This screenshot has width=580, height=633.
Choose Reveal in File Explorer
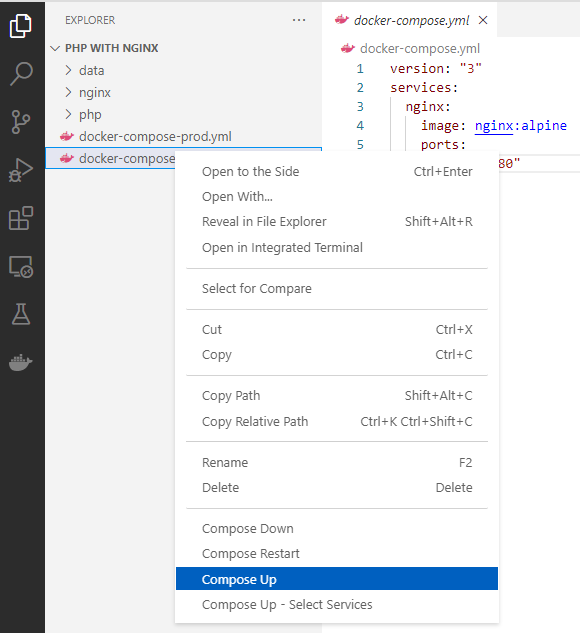(337, 222)
